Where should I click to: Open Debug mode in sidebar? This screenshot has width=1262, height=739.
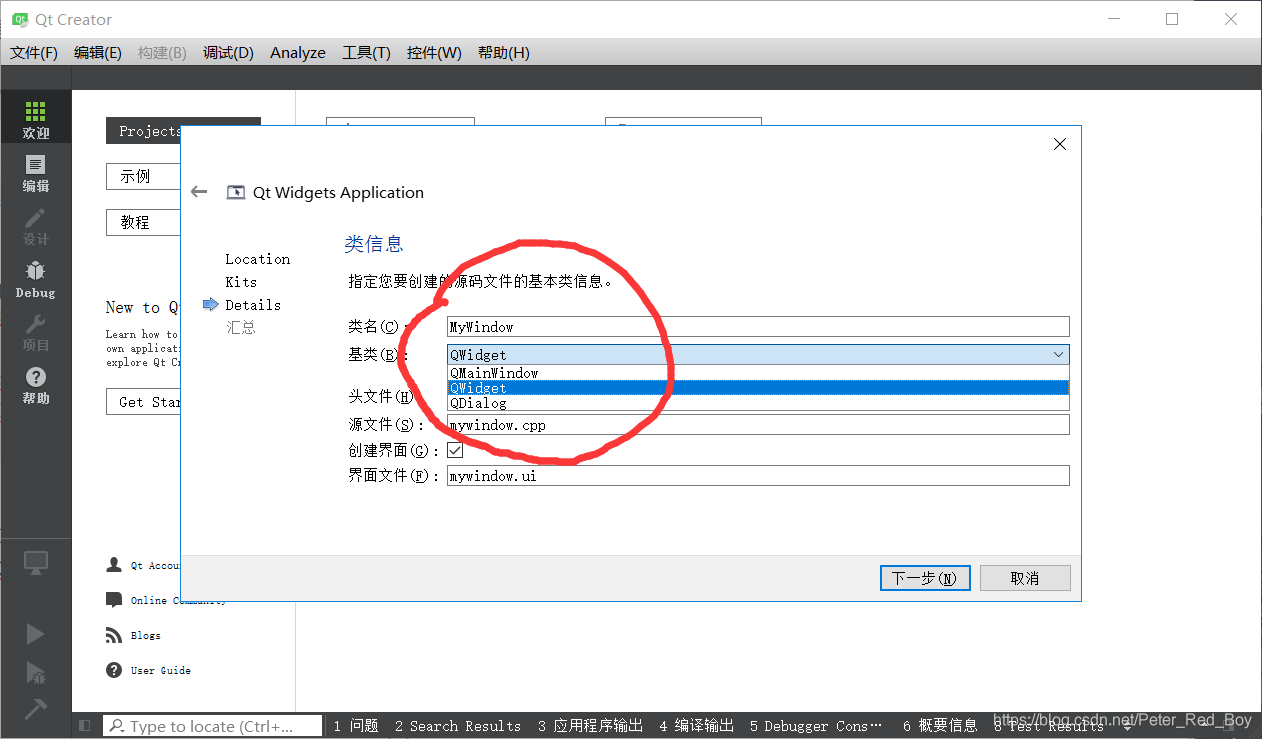(36, 278)
